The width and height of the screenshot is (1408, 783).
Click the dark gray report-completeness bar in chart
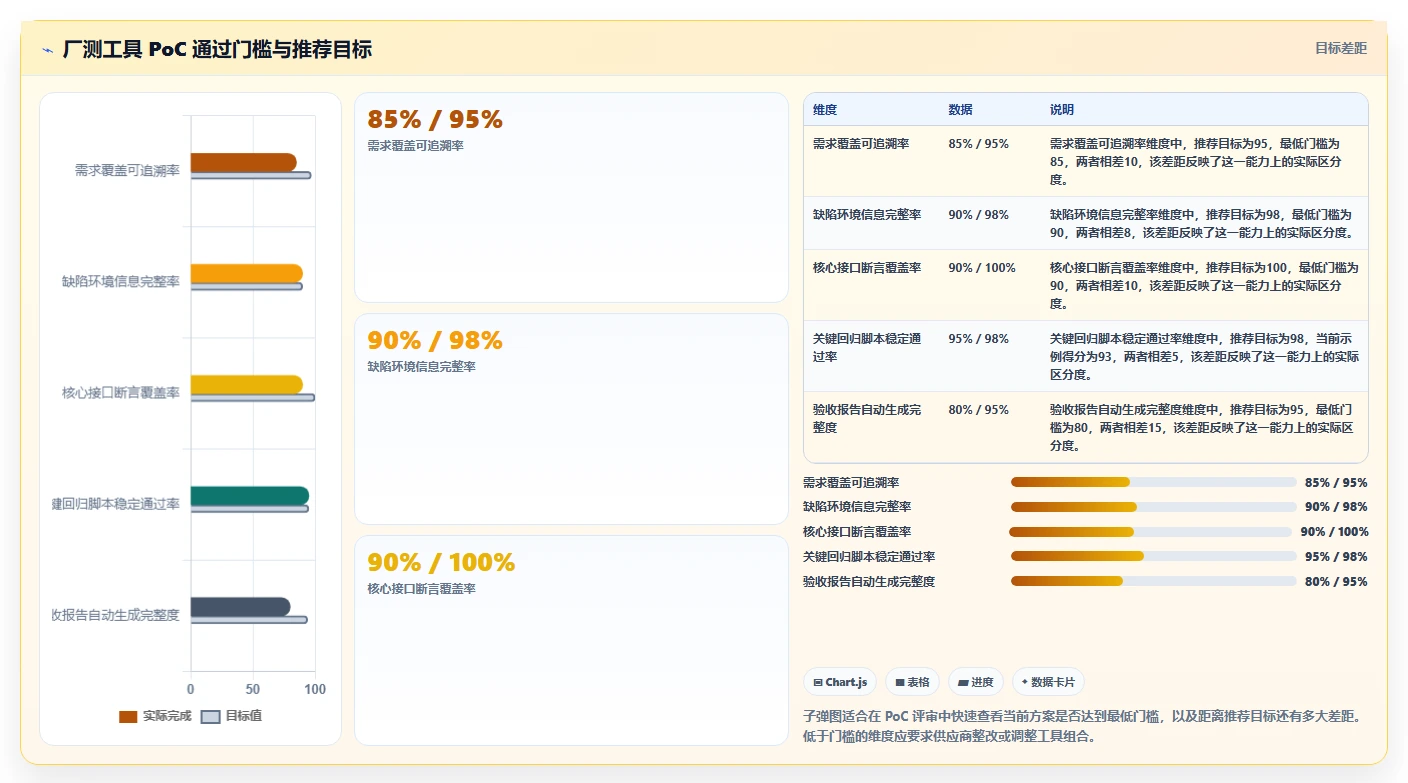pos(241,606)
